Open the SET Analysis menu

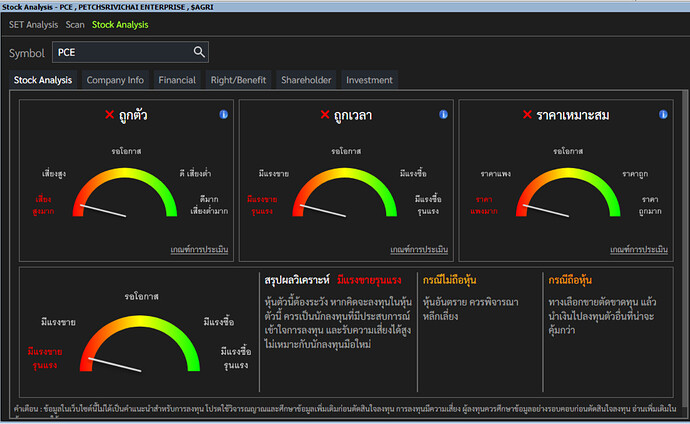33,25
